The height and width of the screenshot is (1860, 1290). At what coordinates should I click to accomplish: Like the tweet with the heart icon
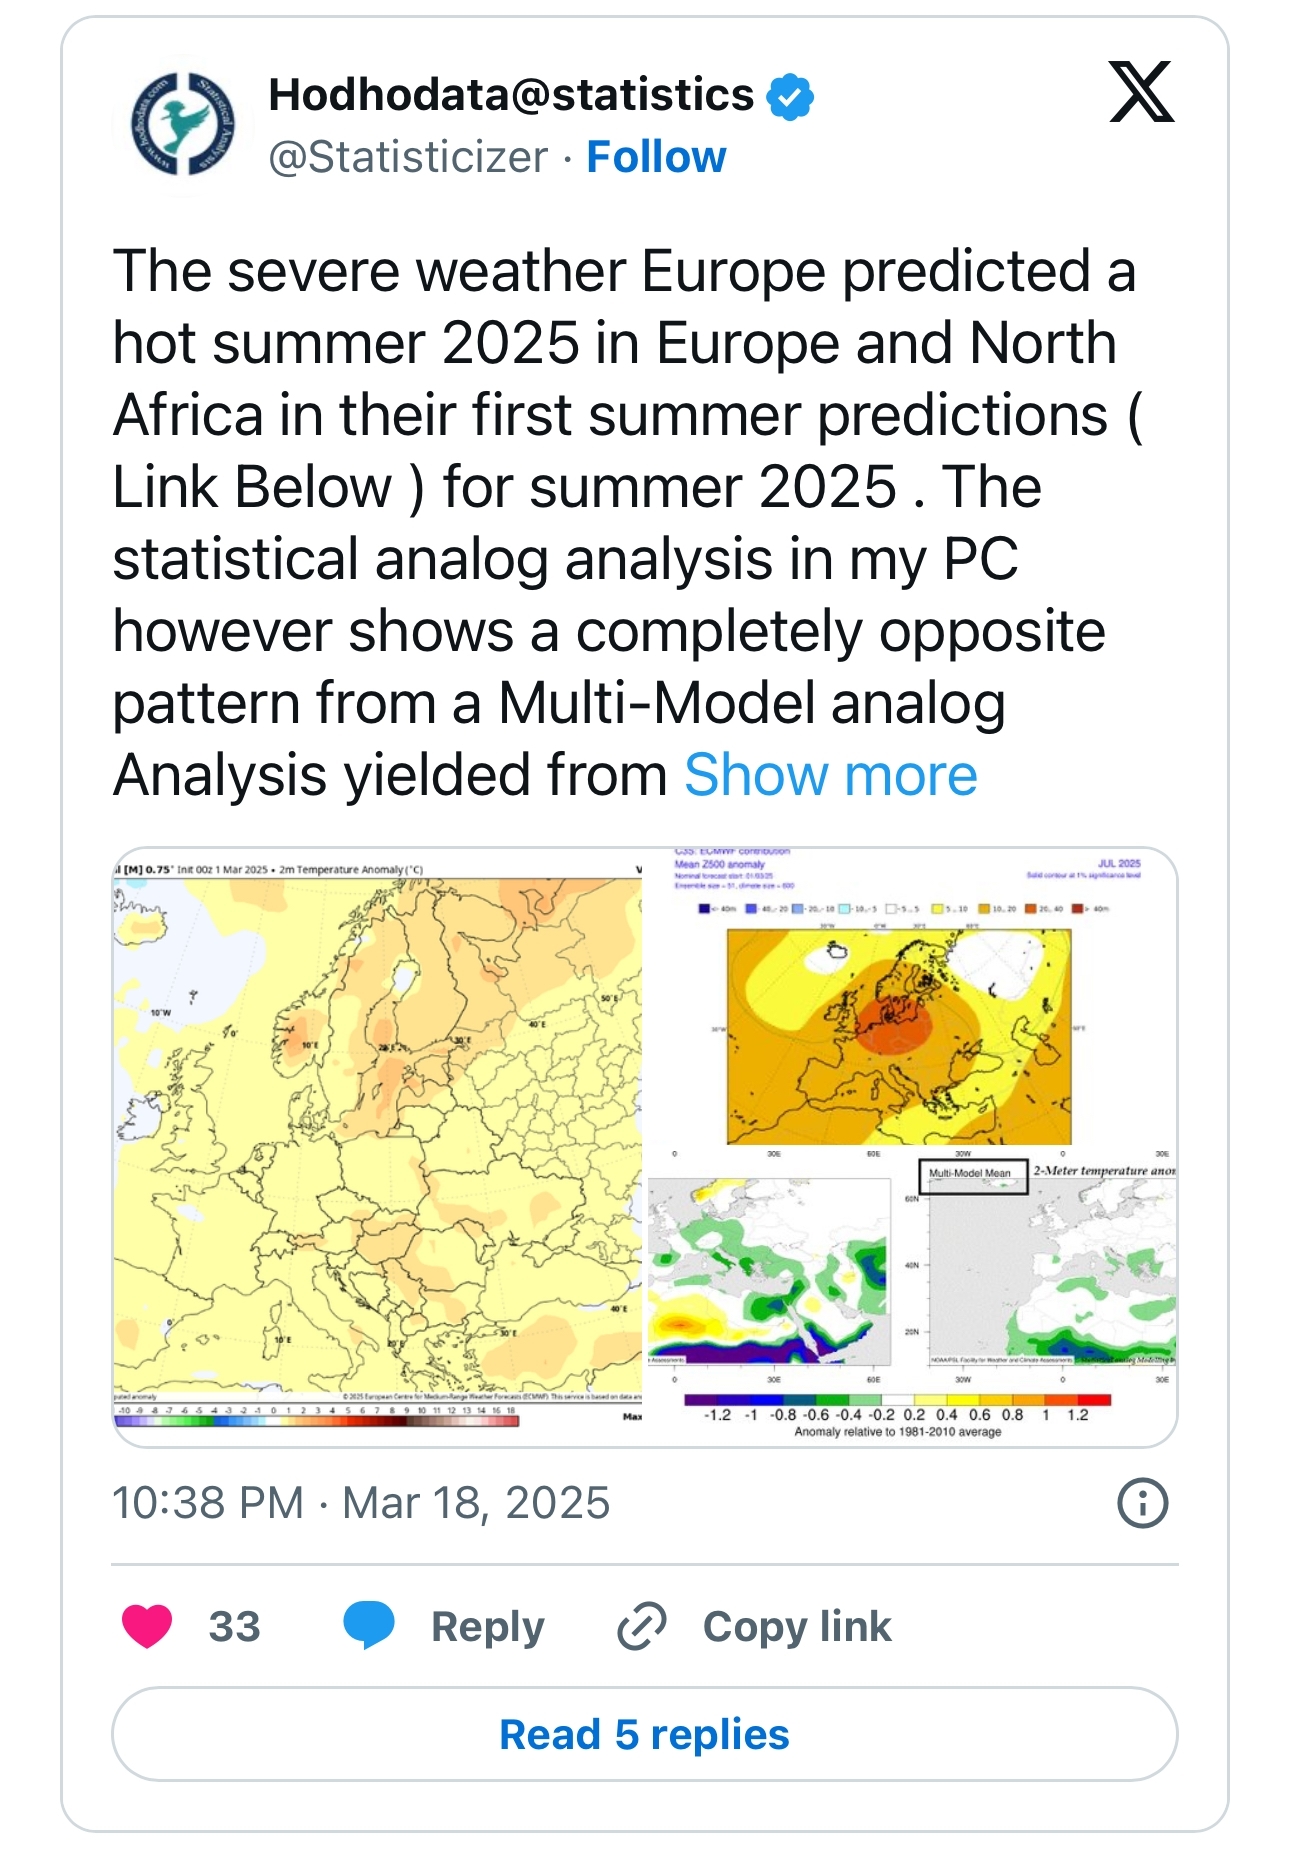147,1626
